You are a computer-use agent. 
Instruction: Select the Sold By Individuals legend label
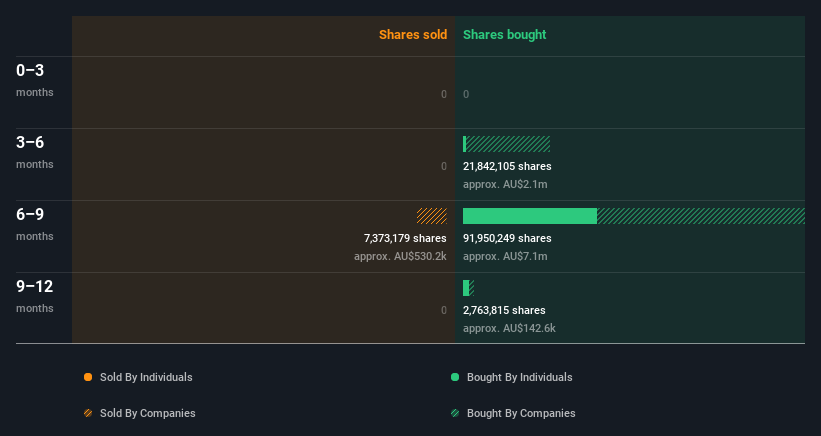pos(146,377)
